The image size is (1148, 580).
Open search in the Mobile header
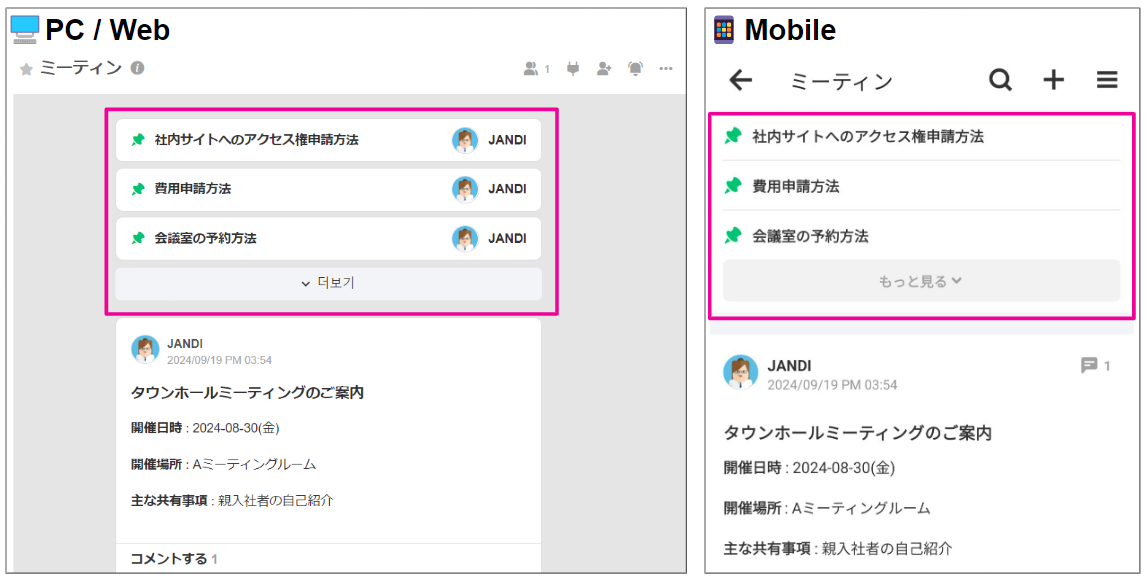[x=1000, y=80]
